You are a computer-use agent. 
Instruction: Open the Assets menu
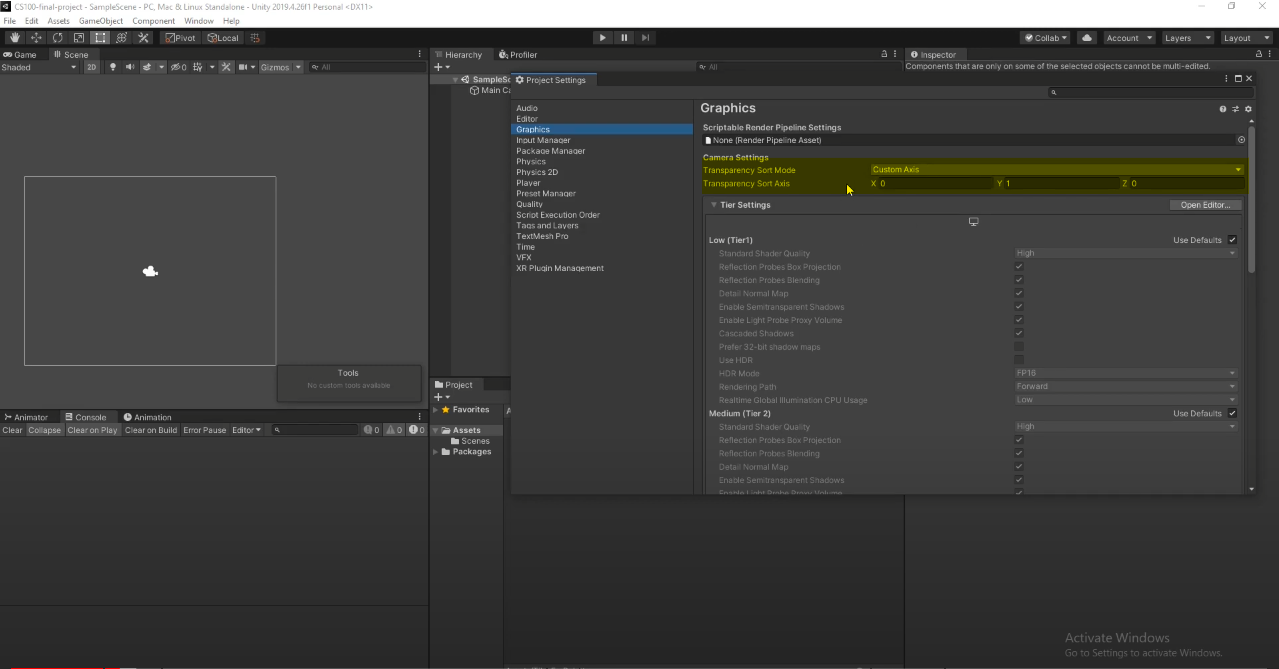58,21
